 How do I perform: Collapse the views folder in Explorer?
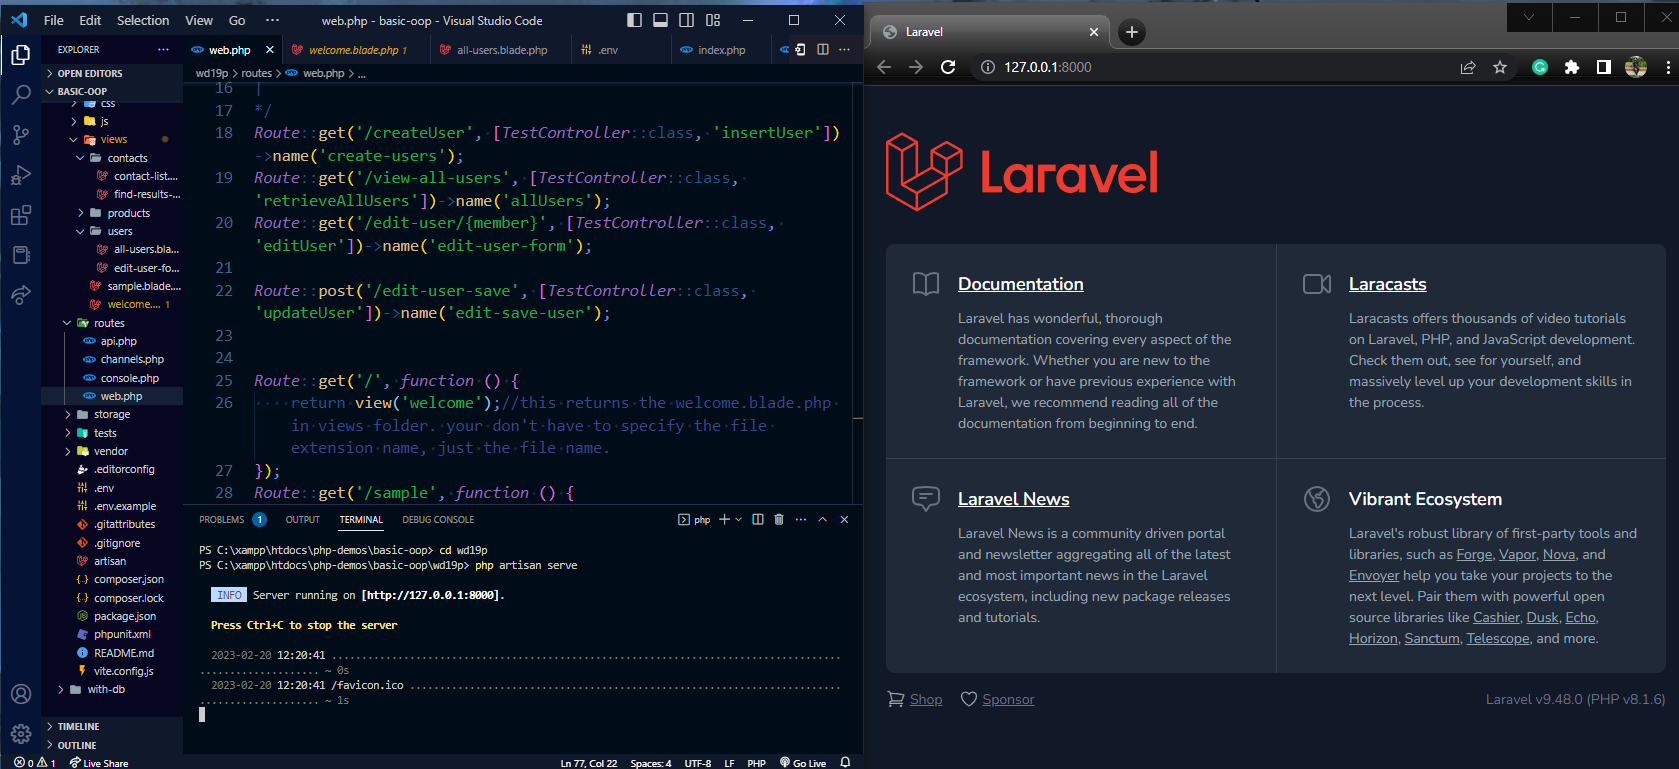(x=112, y=139)
